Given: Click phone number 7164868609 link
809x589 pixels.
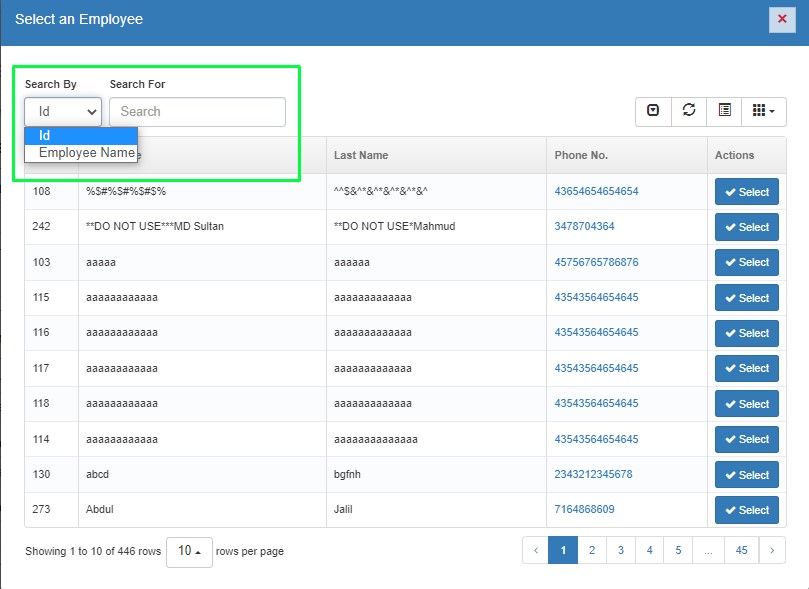Looking at the screenshot, I should 584,510.
